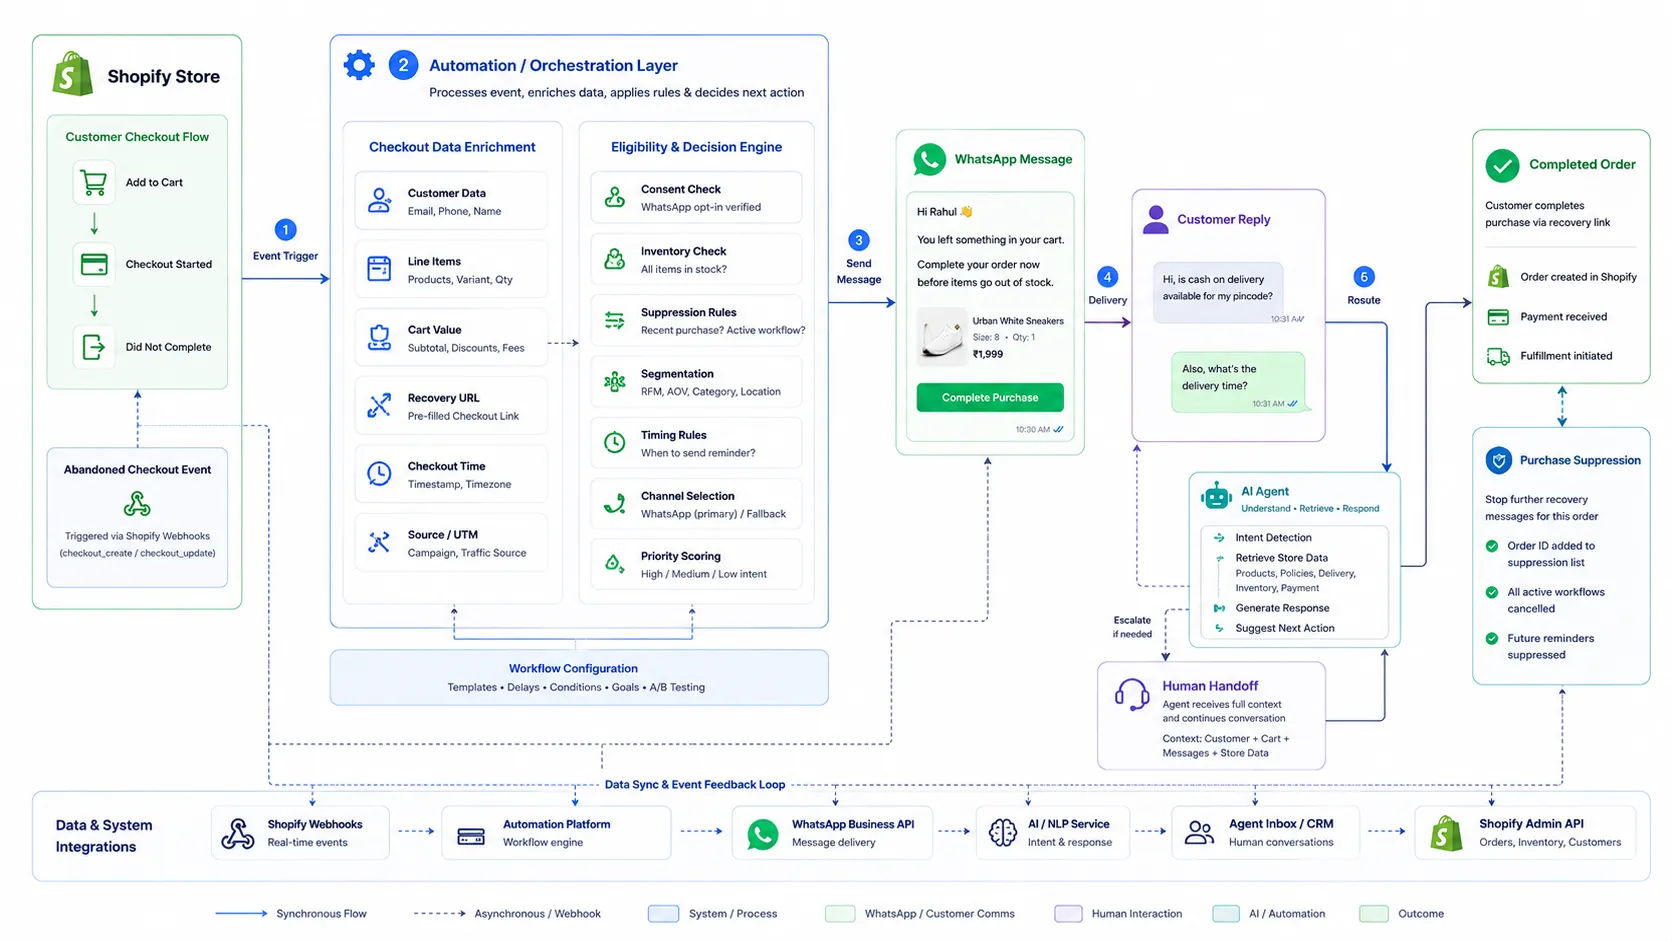Click the WhatsApp / Customer Comms legend swatch
The image size is (1672, 941).
pyautogui.click(x=840, y=914)
